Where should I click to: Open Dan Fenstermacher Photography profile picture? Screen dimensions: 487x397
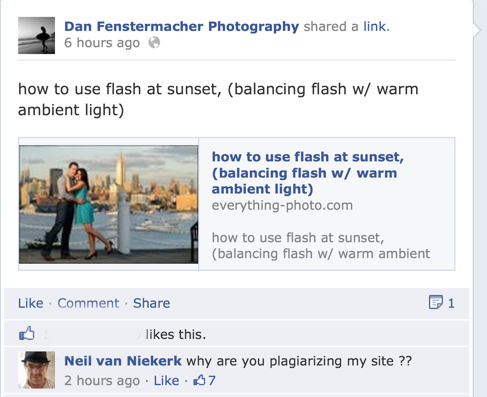(36, 35)
